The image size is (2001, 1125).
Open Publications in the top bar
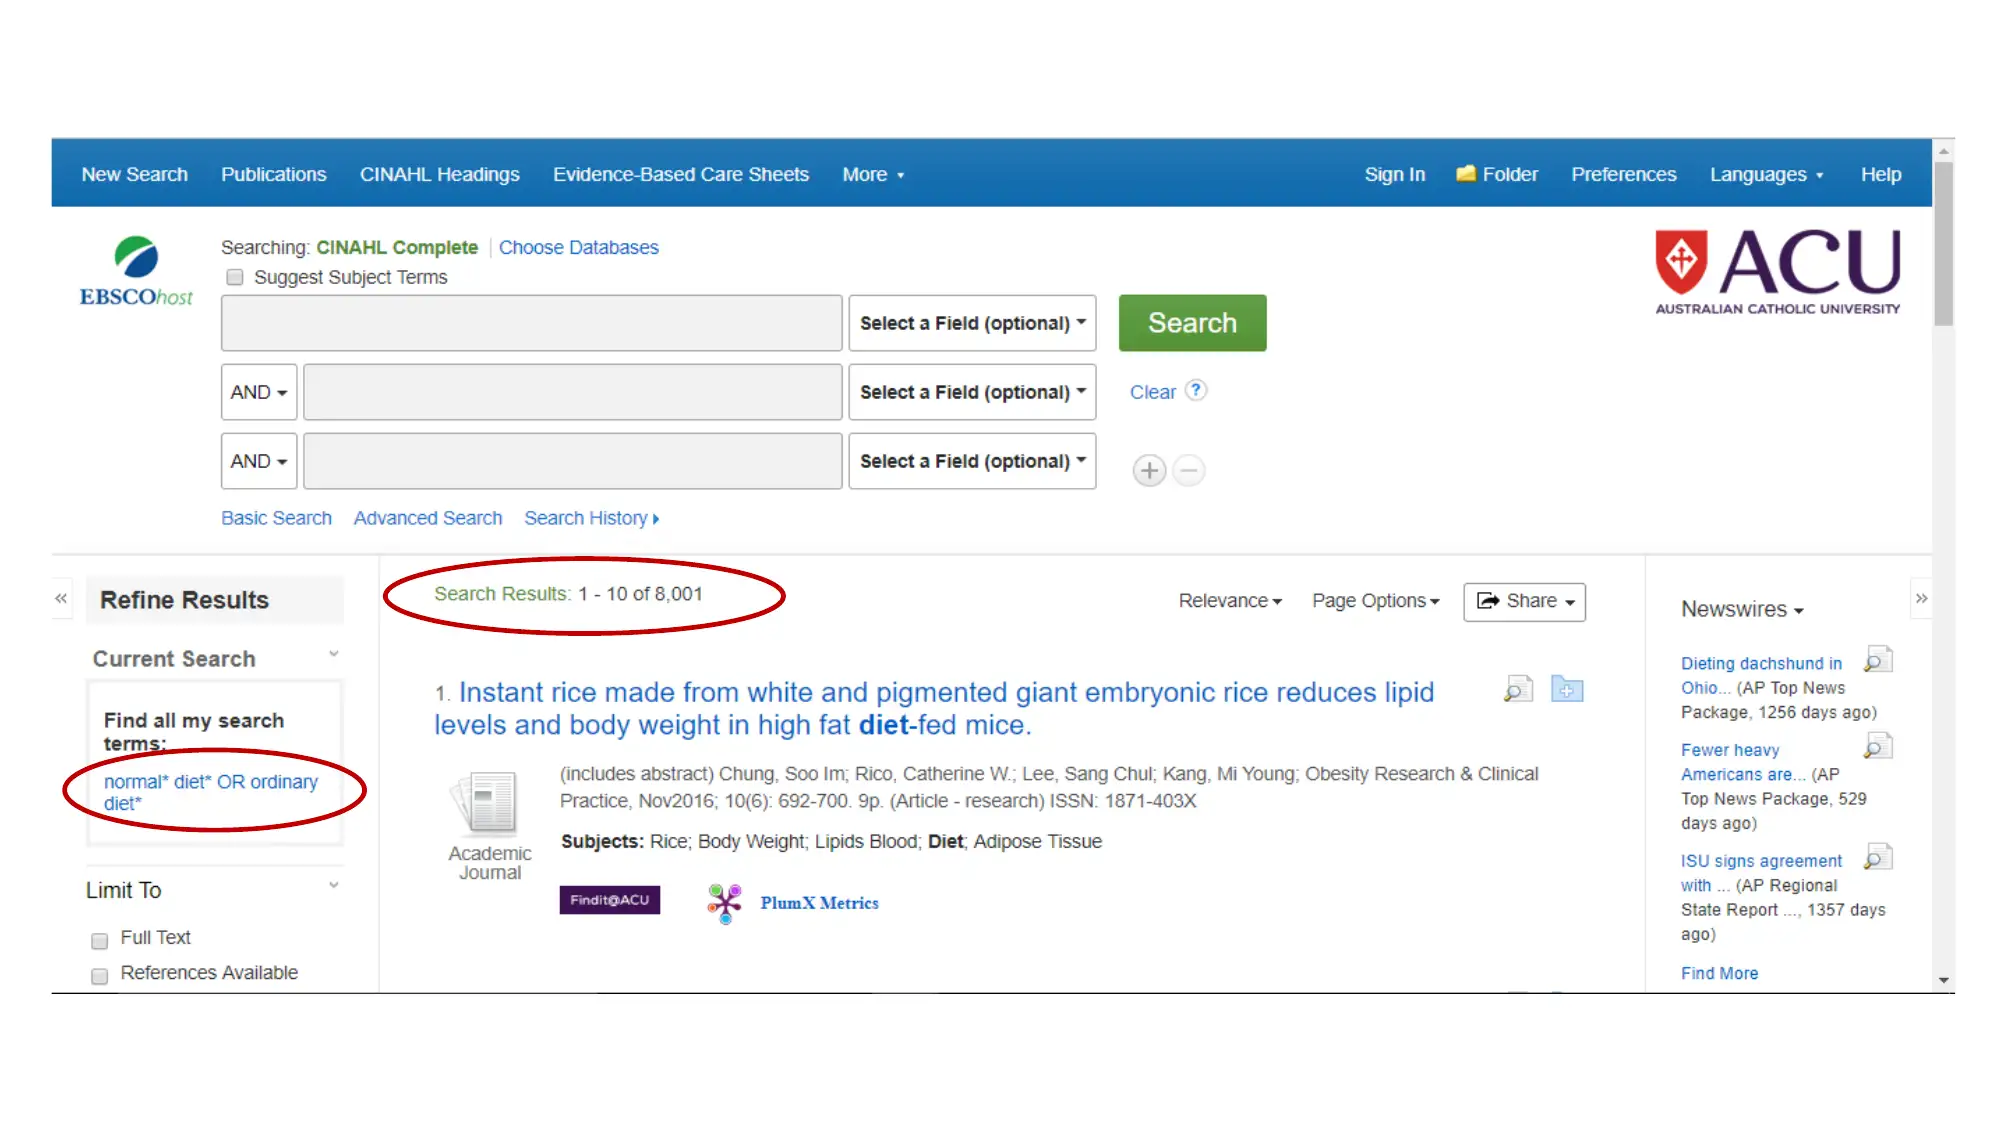(x=273, y=174)
